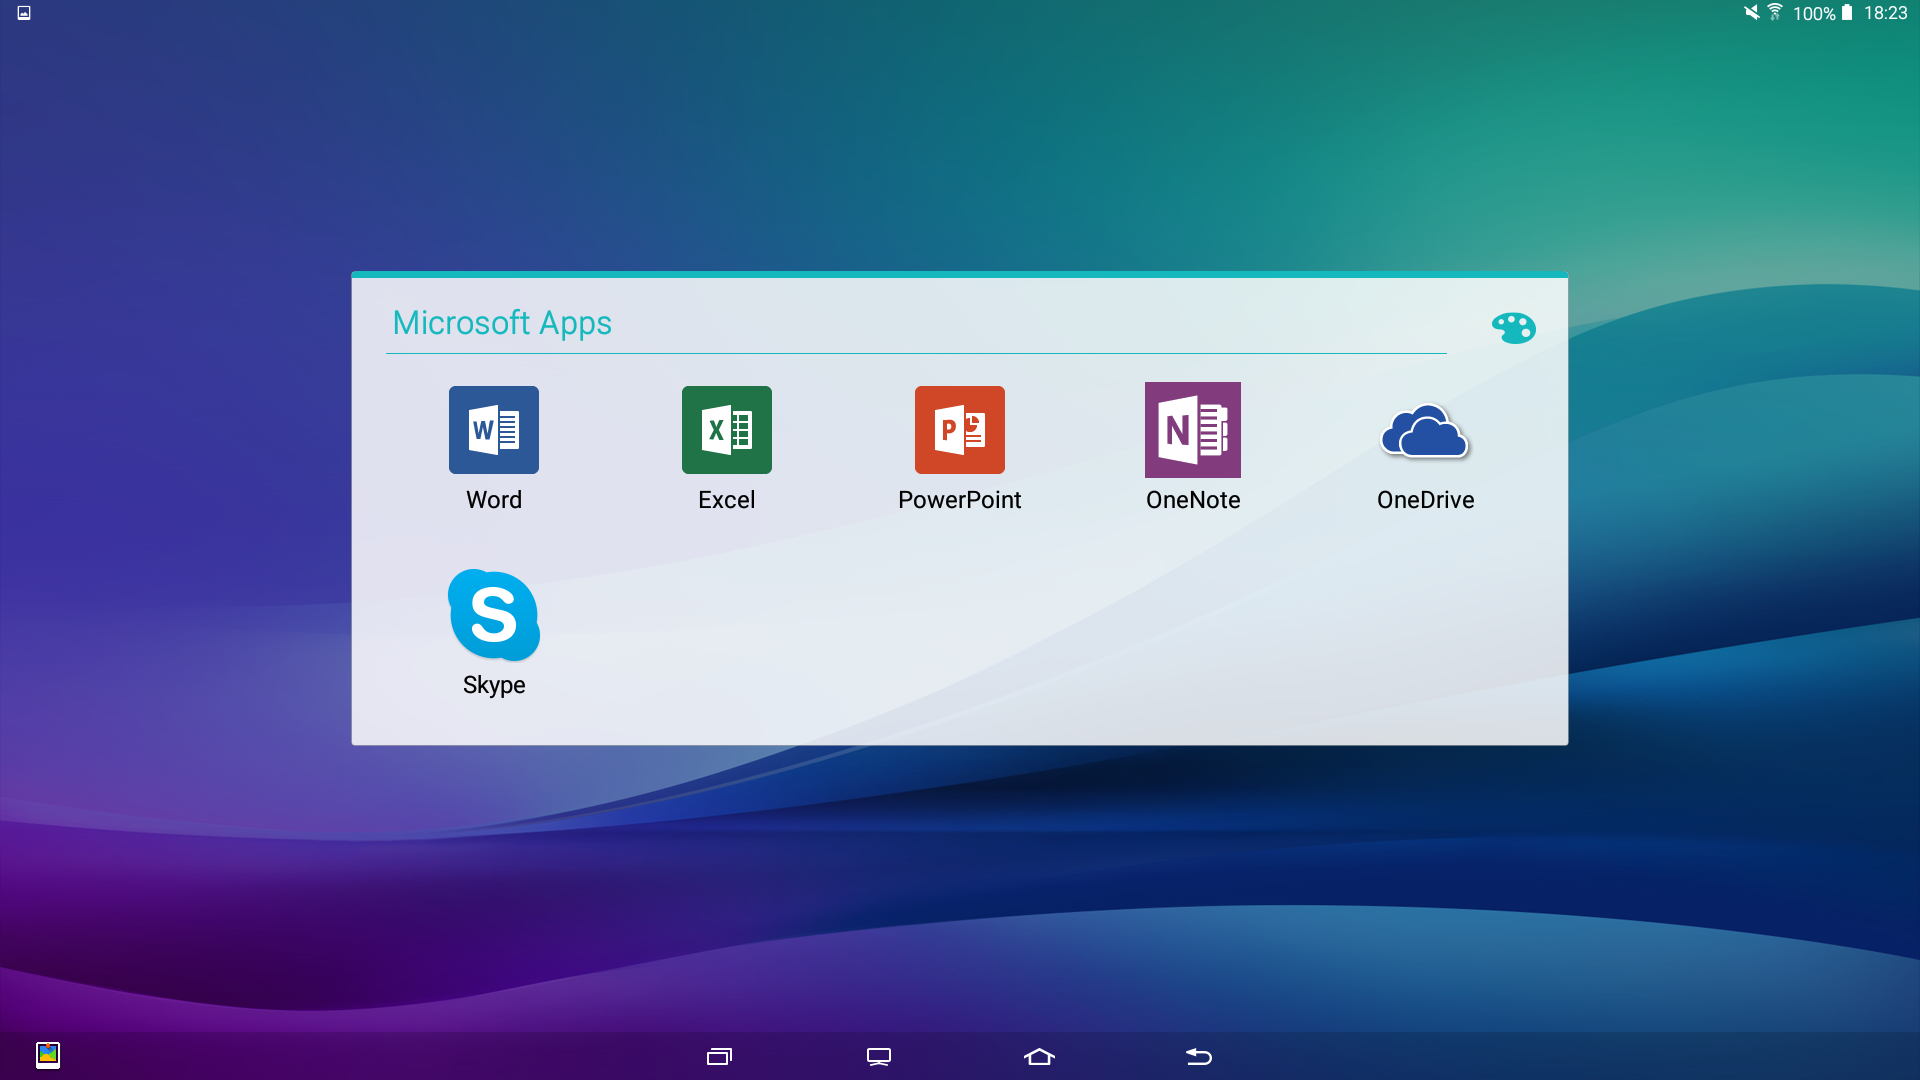1920x1080 pixels.
Task: Tap the Wi-Fi status icon
Action: [x=1775, y=12]
